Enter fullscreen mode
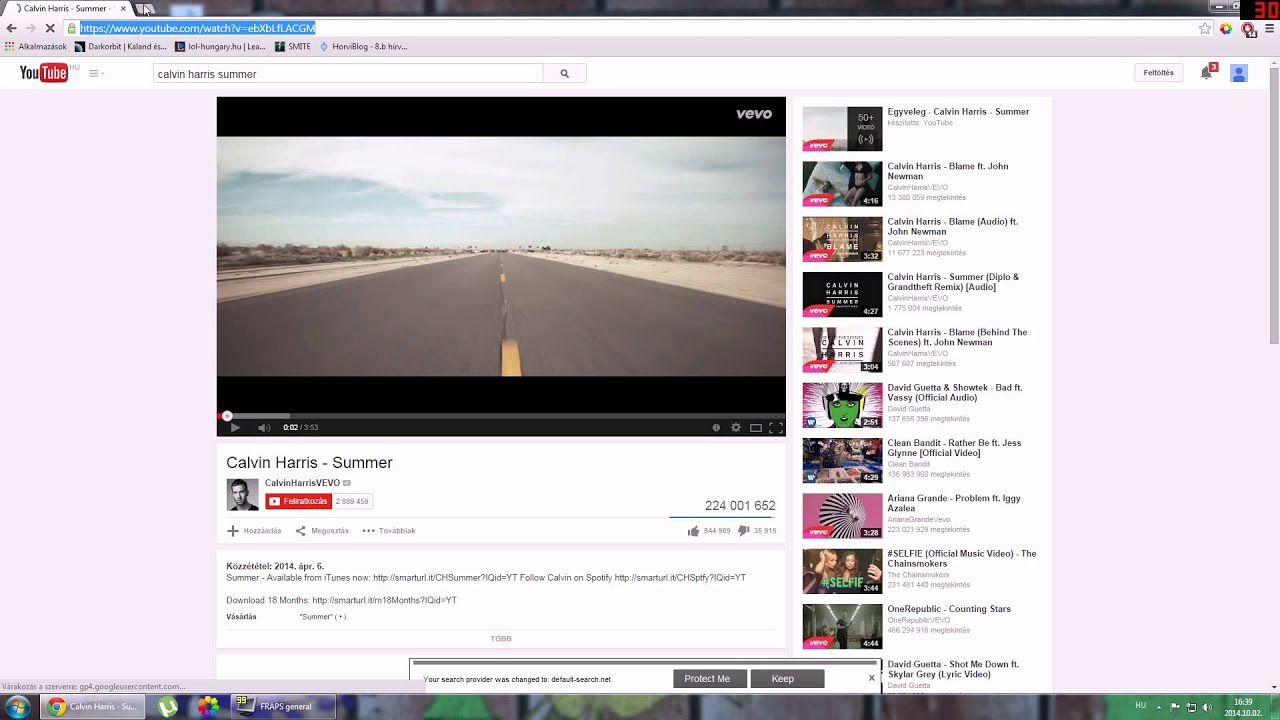Screen dimensions: 1280x720 pos(775,427)
